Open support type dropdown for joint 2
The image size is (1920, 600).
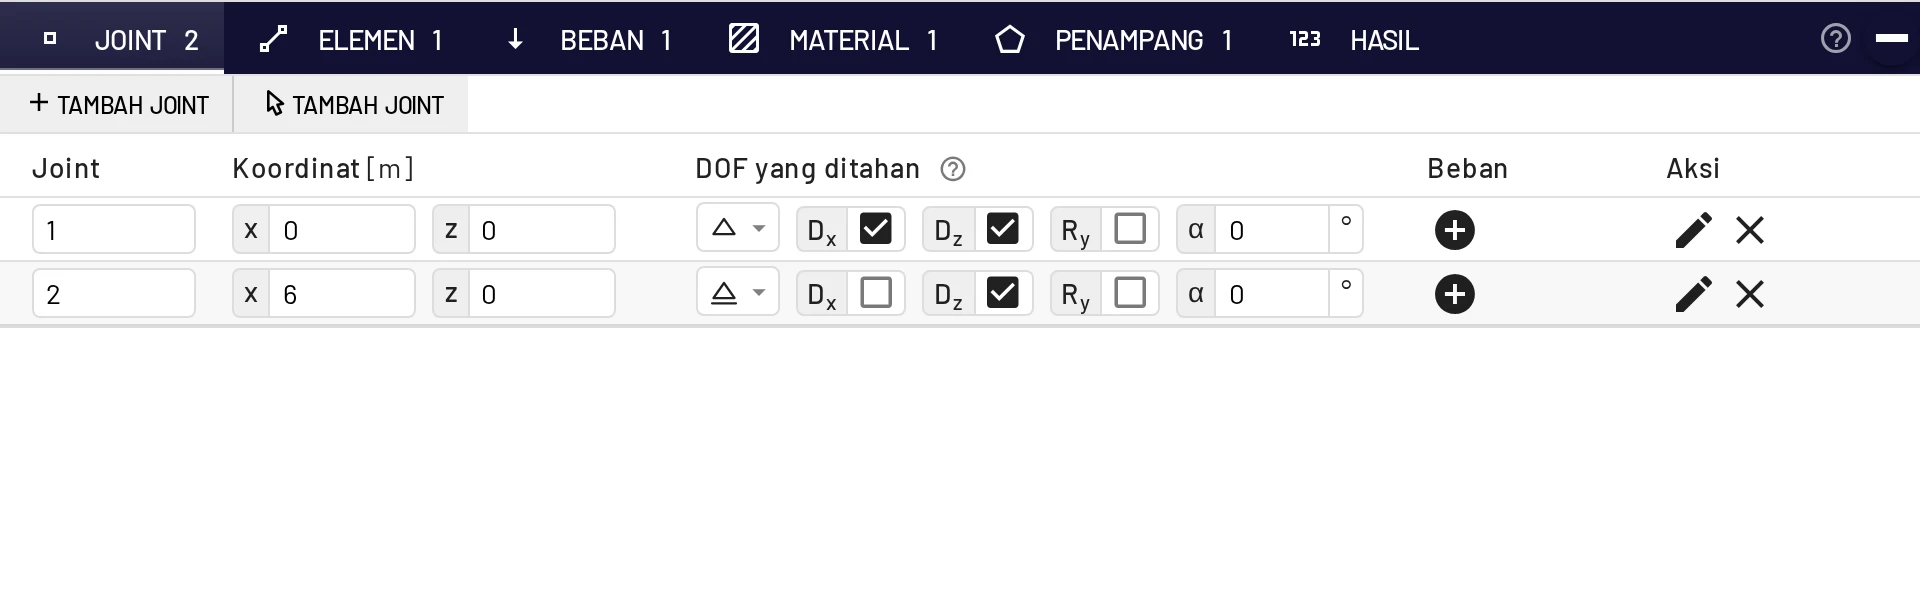click(x=738, y=293)
